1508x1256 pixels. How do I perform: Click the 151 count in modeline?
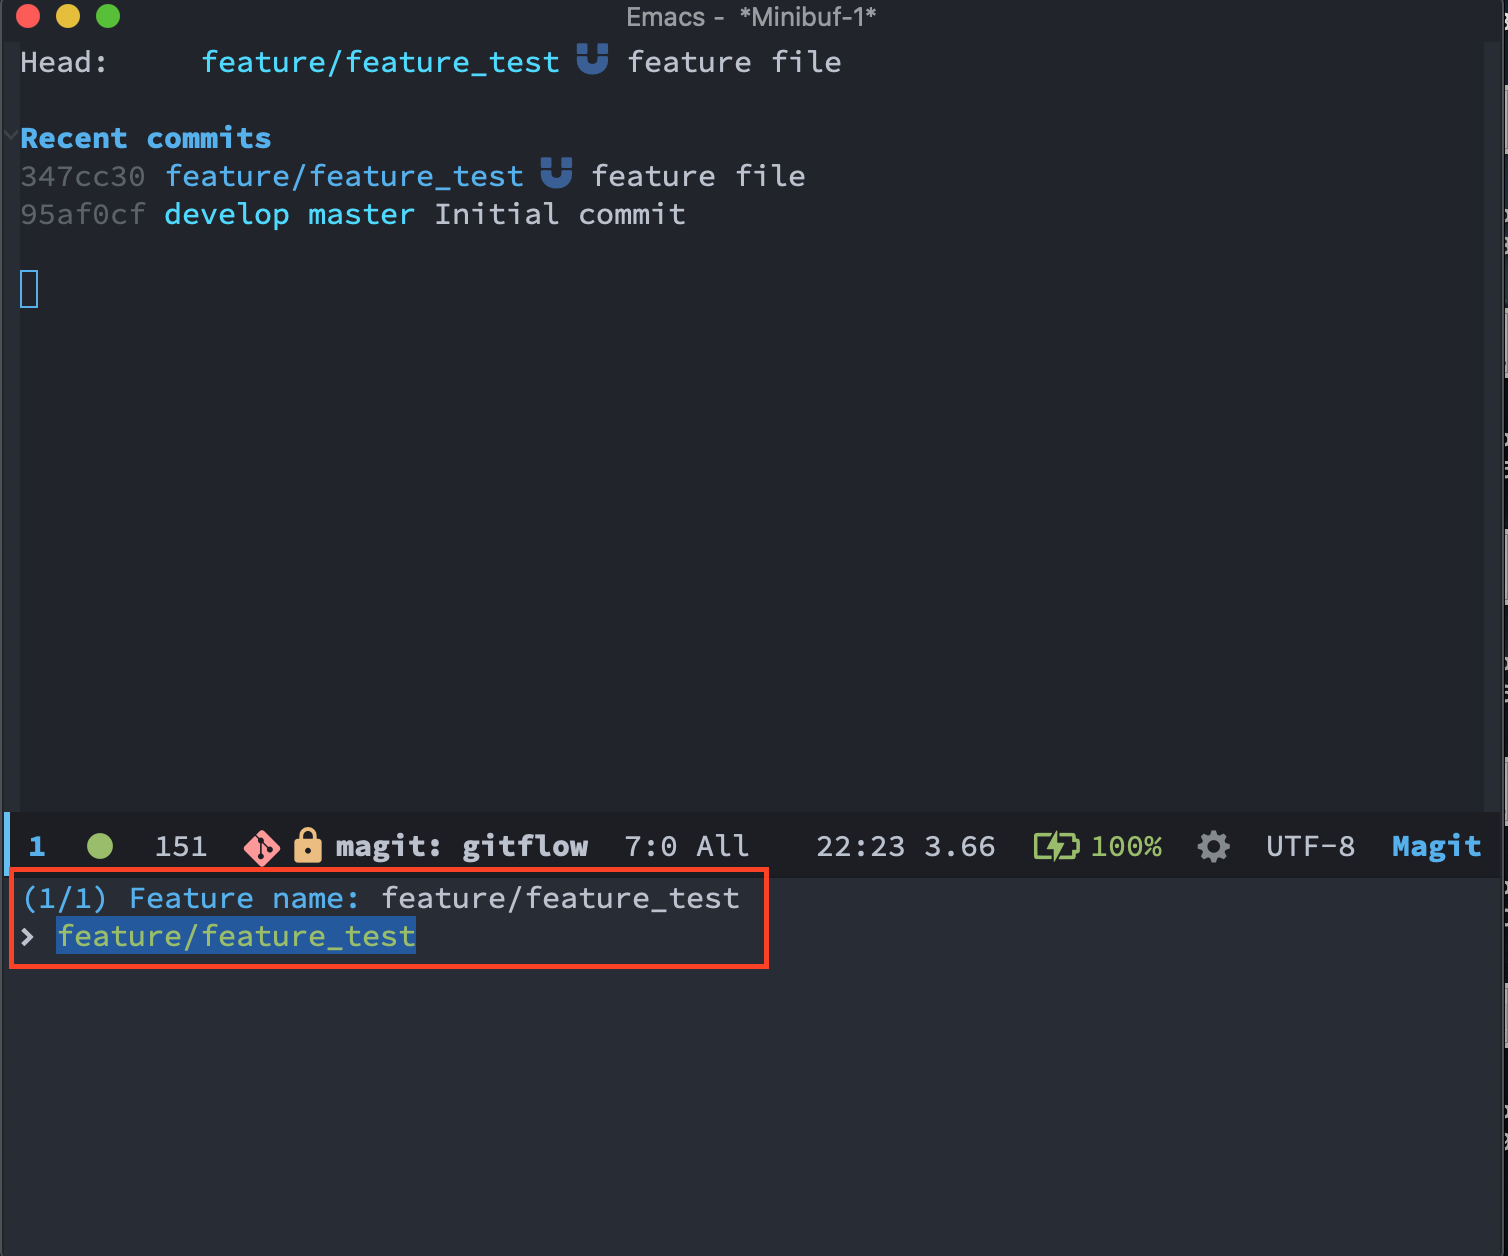(x=181, y=847)
